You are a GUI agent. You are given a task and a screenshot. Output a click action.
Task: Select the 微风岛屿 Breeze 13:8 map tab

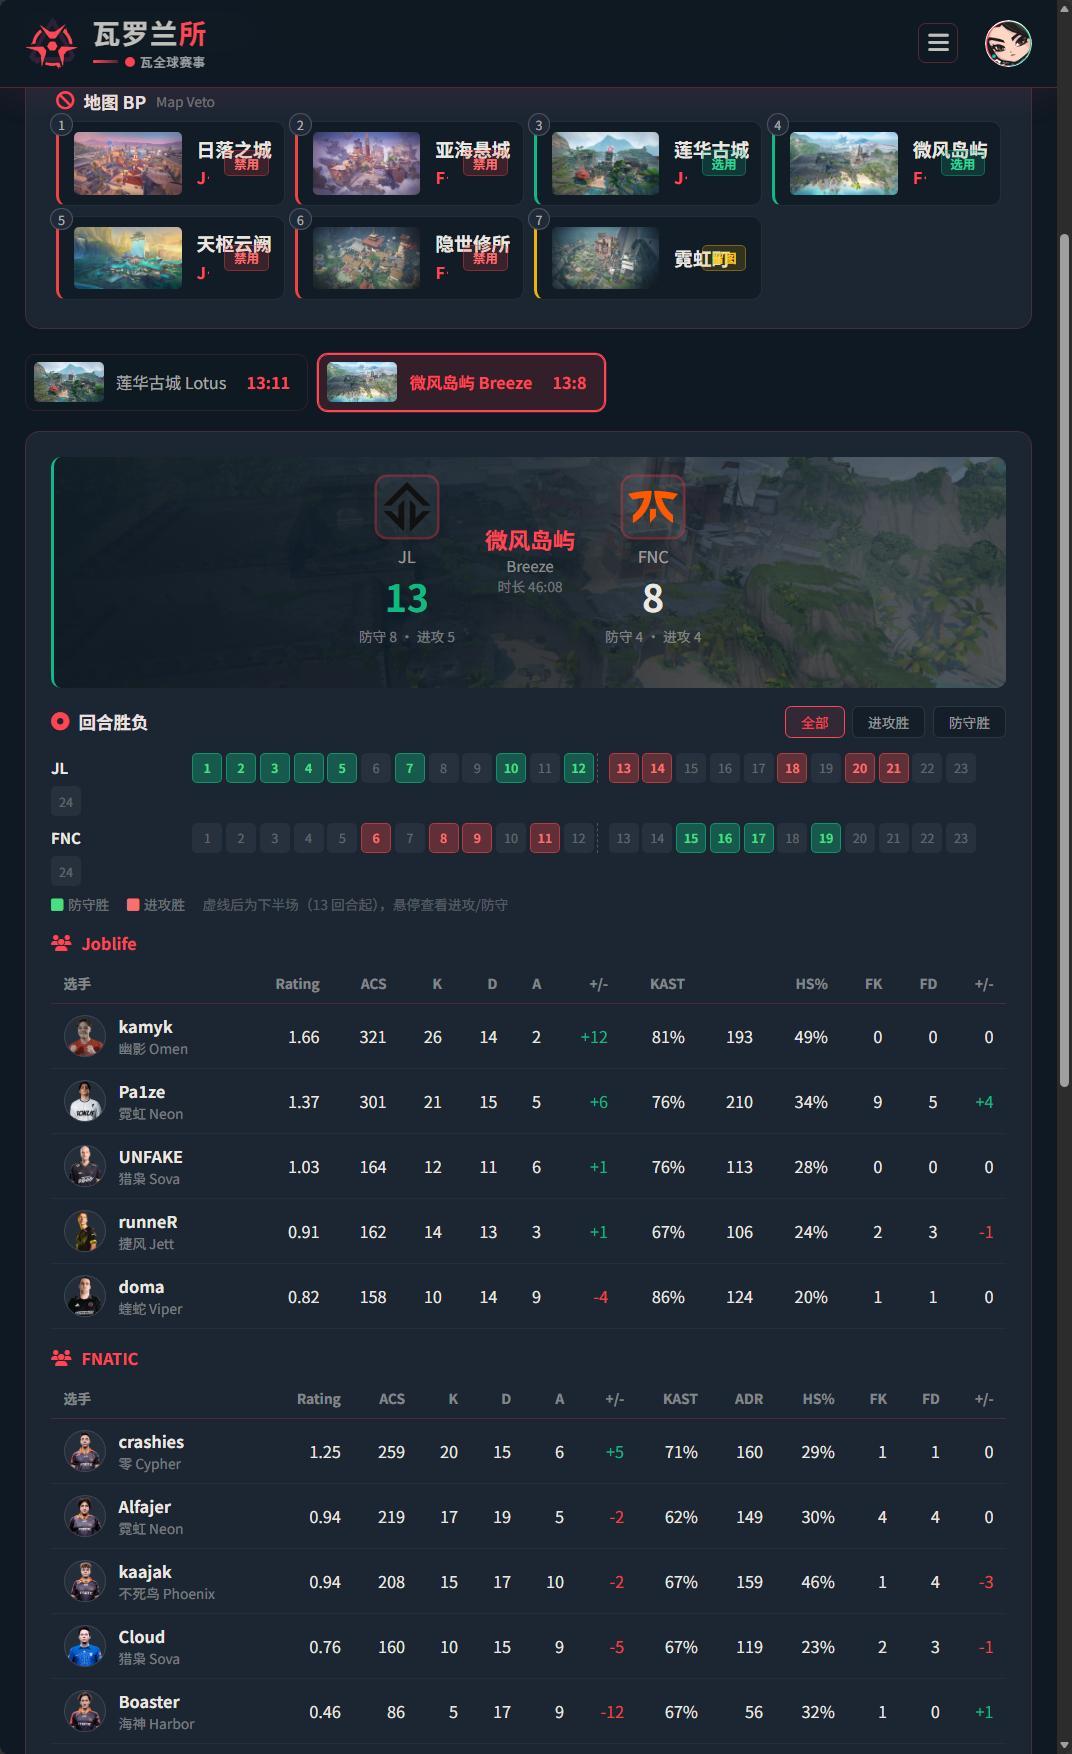461,382
